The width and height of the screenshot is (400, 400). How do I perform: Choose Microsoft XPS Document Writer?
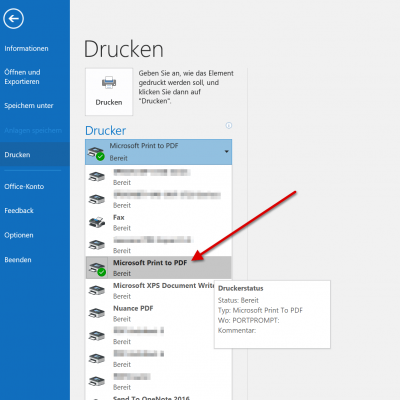(x=159, y=290)
